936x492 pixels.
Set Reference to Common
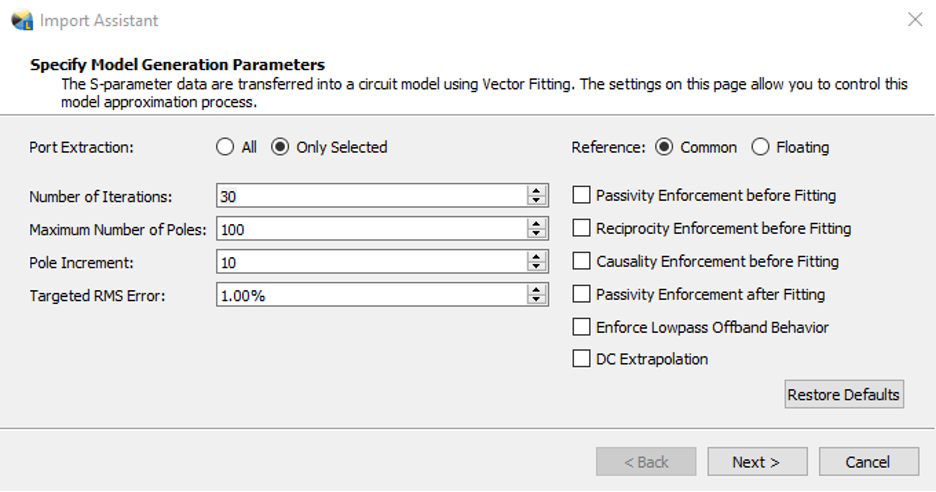coord(664,147)
